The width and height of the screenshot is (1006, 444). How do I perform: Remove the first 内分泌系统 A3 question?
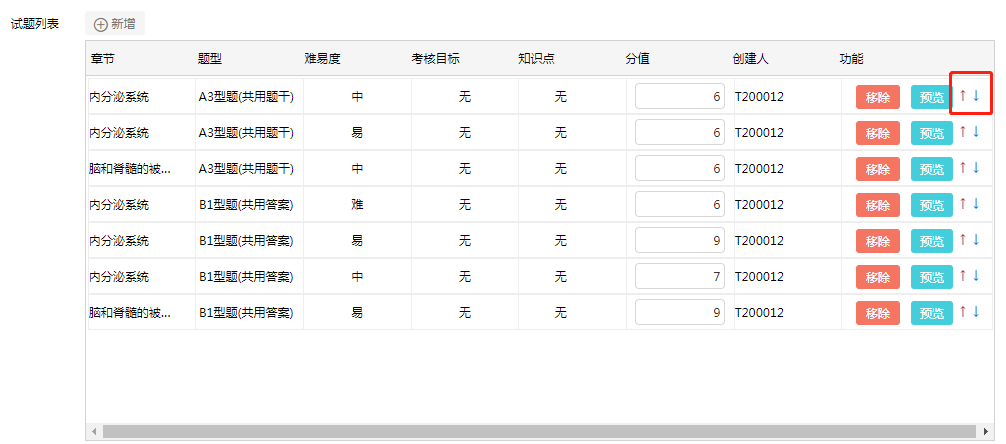click(877, 97)
